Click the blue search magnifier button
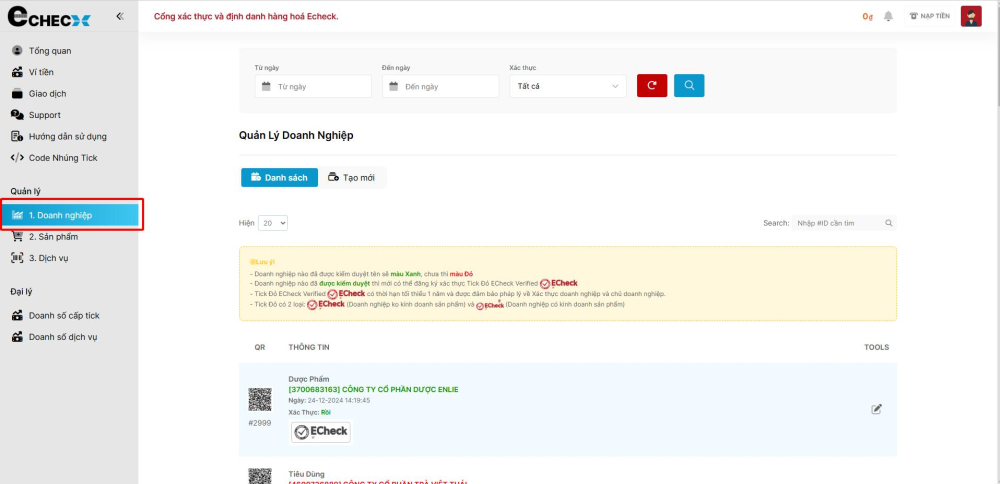 point(689,86)
